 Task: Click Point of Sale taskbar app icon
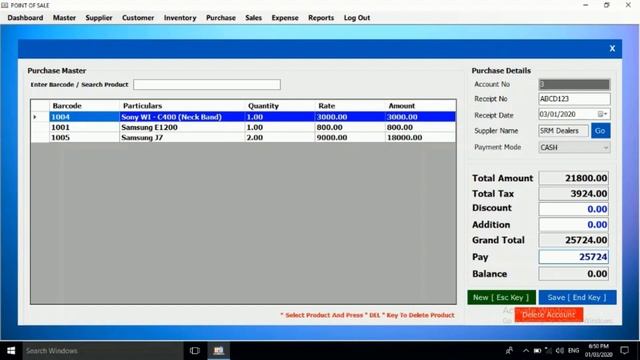[219, 351]
